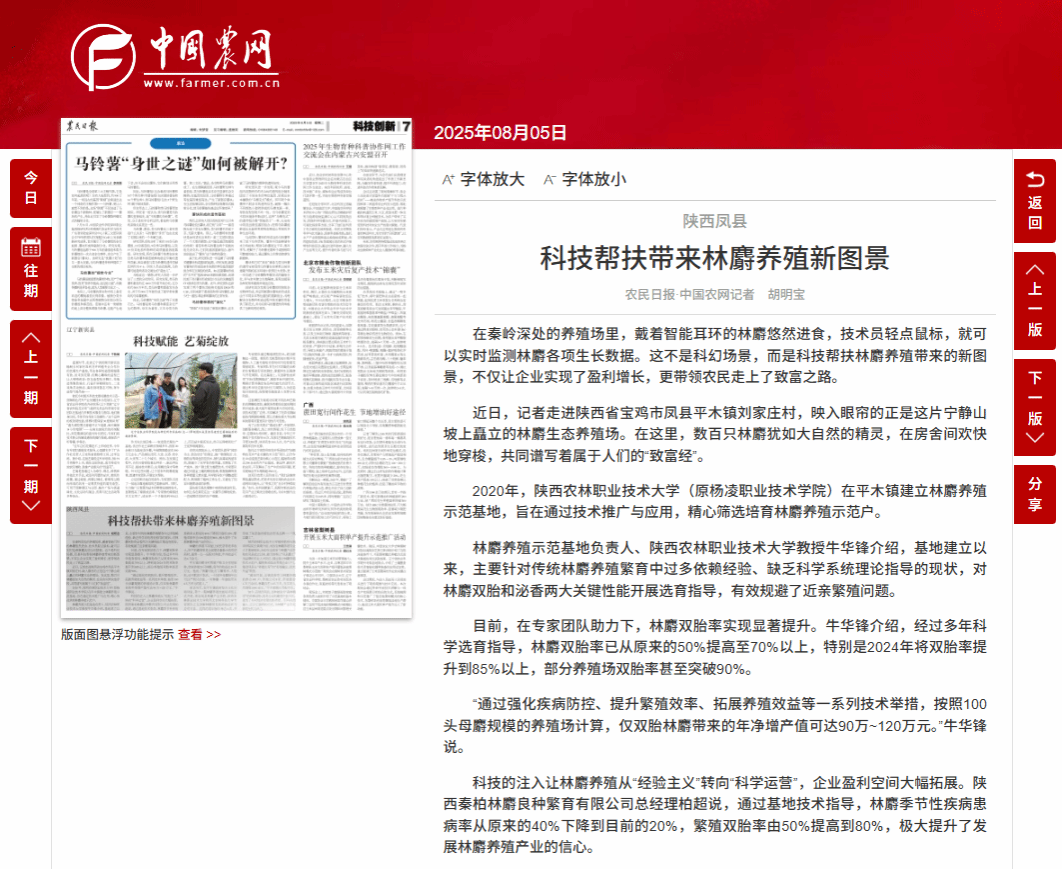Open the 分享 share button
Image resolution: width=1062 pixels, height=869 pixels.
pos(1034,494)
